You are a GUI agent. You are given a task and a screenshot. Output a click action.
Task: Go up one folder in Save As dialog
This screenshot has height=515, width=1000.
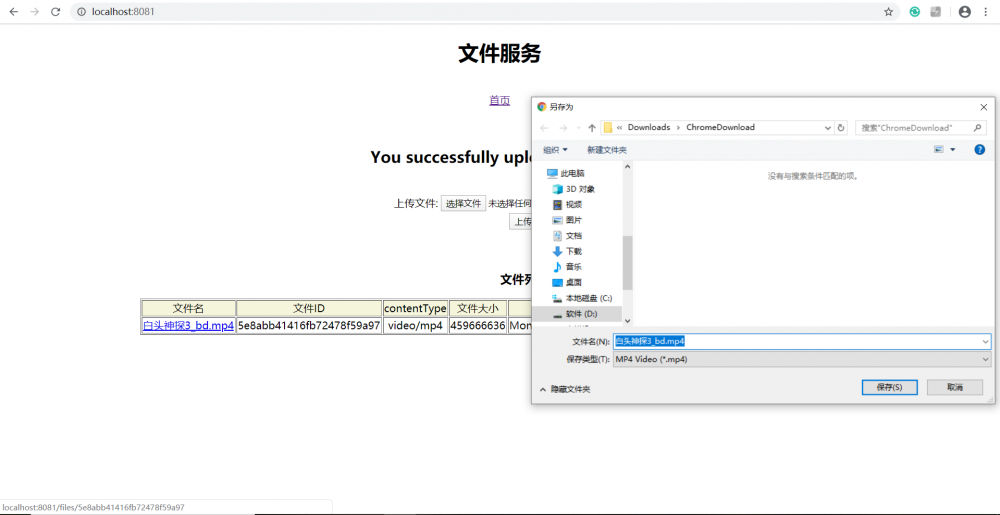(592, 127)
